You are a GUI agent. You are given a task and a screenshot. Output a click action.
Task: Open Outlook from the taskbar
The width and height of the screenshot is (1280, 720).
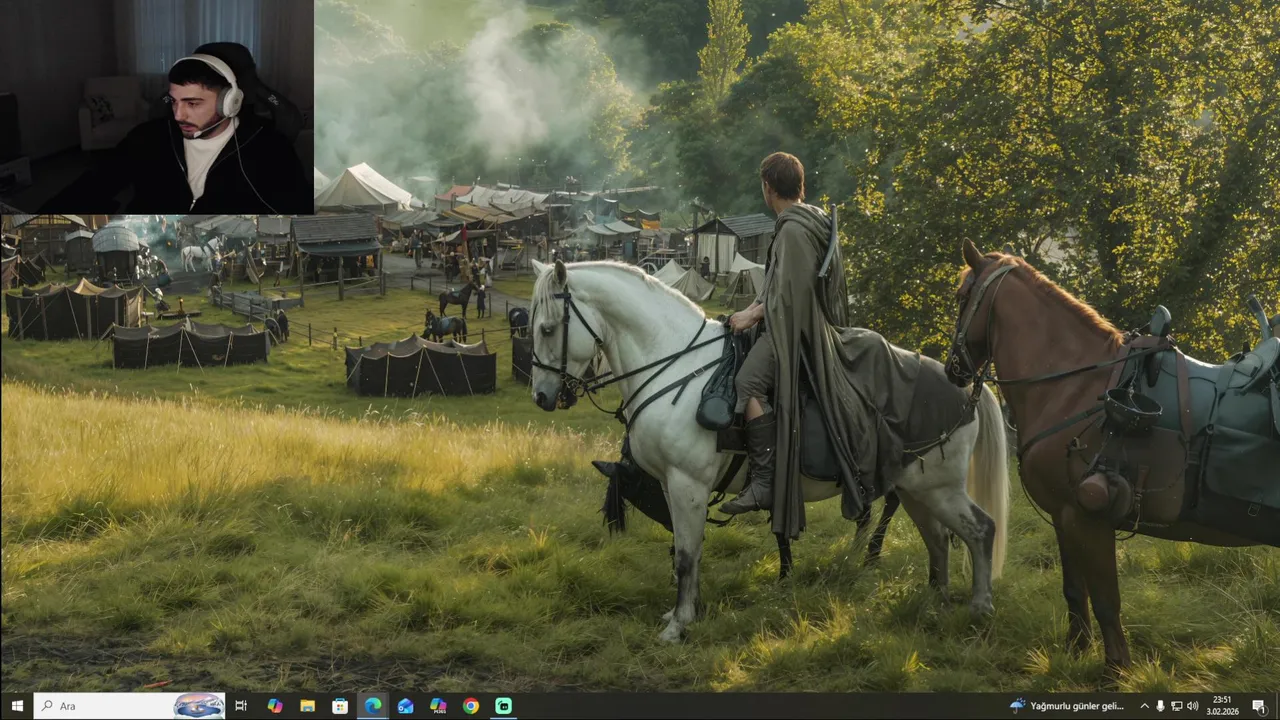coord(405,706)
